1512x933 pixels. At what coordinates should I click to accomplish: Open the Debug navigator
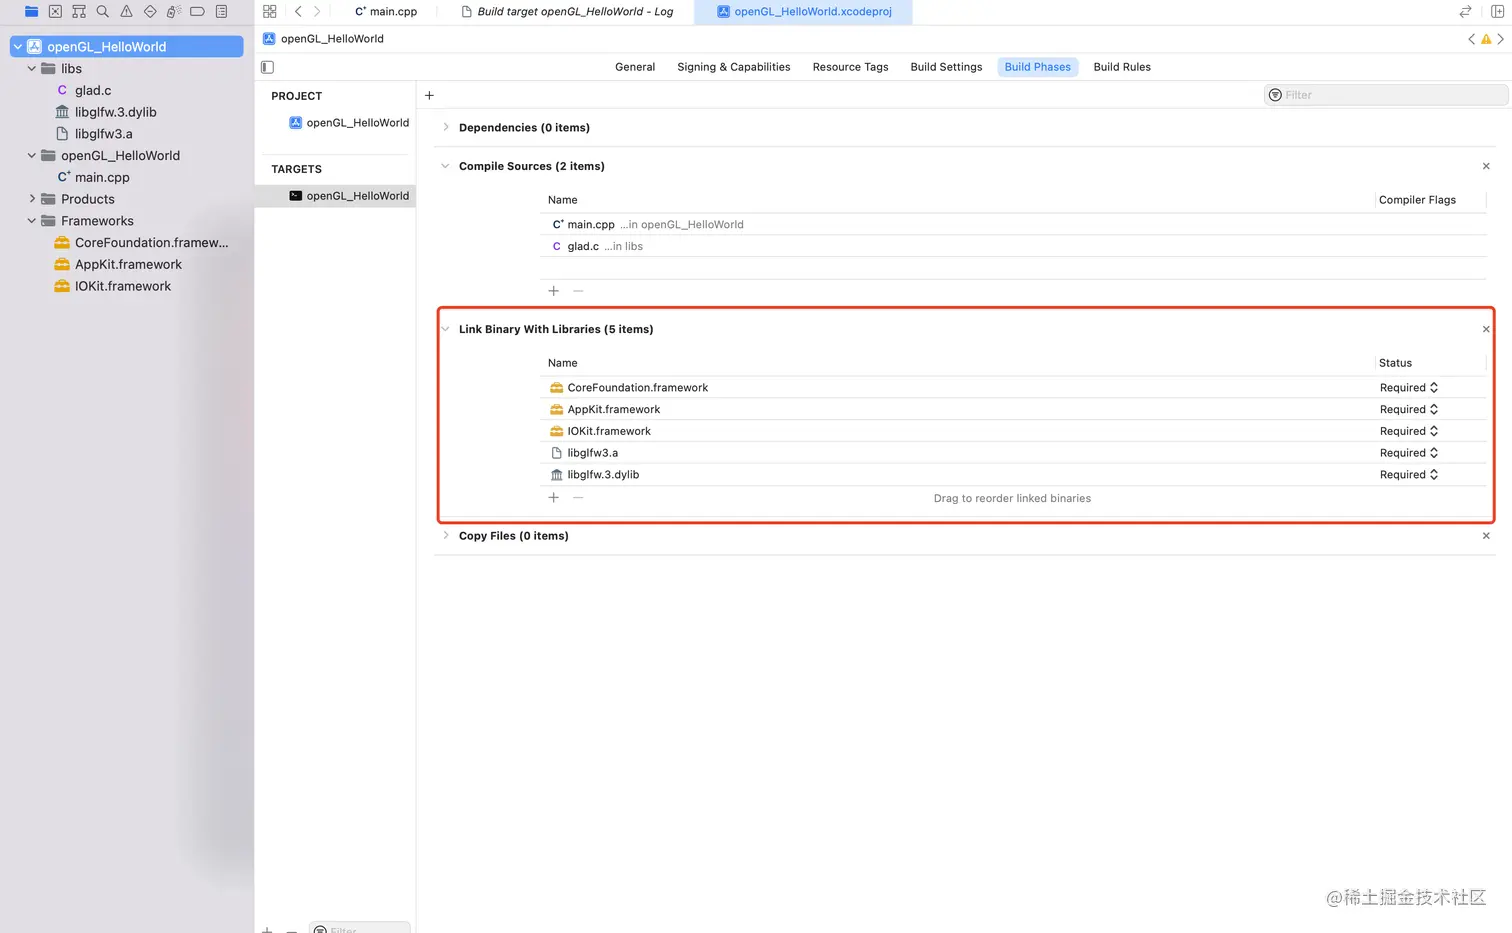point(174,12)
